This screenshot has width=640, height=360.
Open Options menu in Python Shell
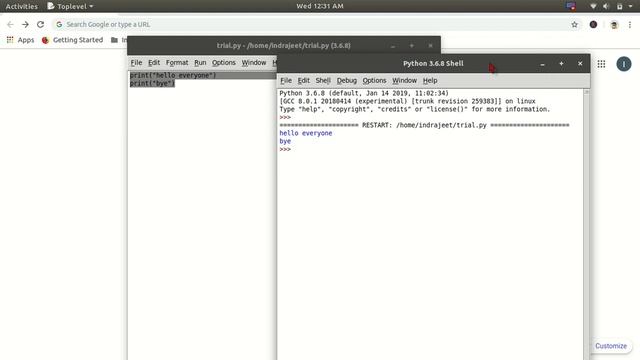374,80
